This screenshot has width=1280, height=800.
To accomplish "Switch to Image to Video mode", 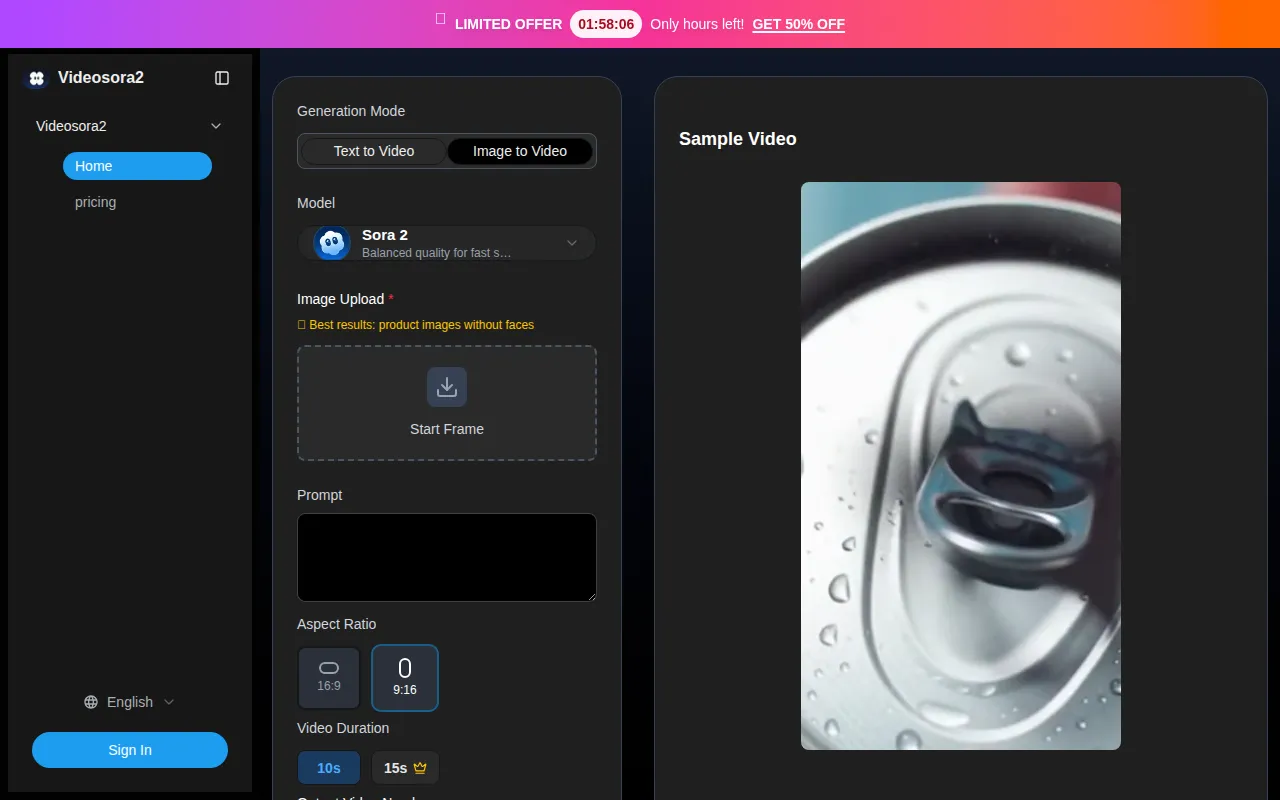I will [520, 151].
